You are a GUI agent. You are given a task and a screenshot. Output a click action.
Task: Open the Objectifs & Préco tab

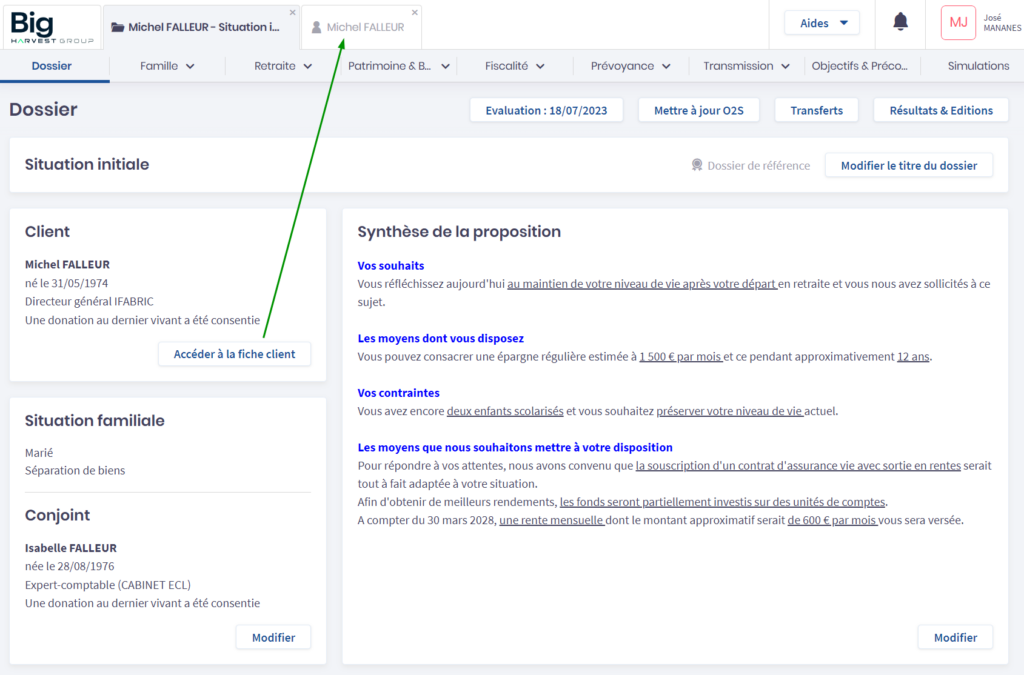[859, 66]
